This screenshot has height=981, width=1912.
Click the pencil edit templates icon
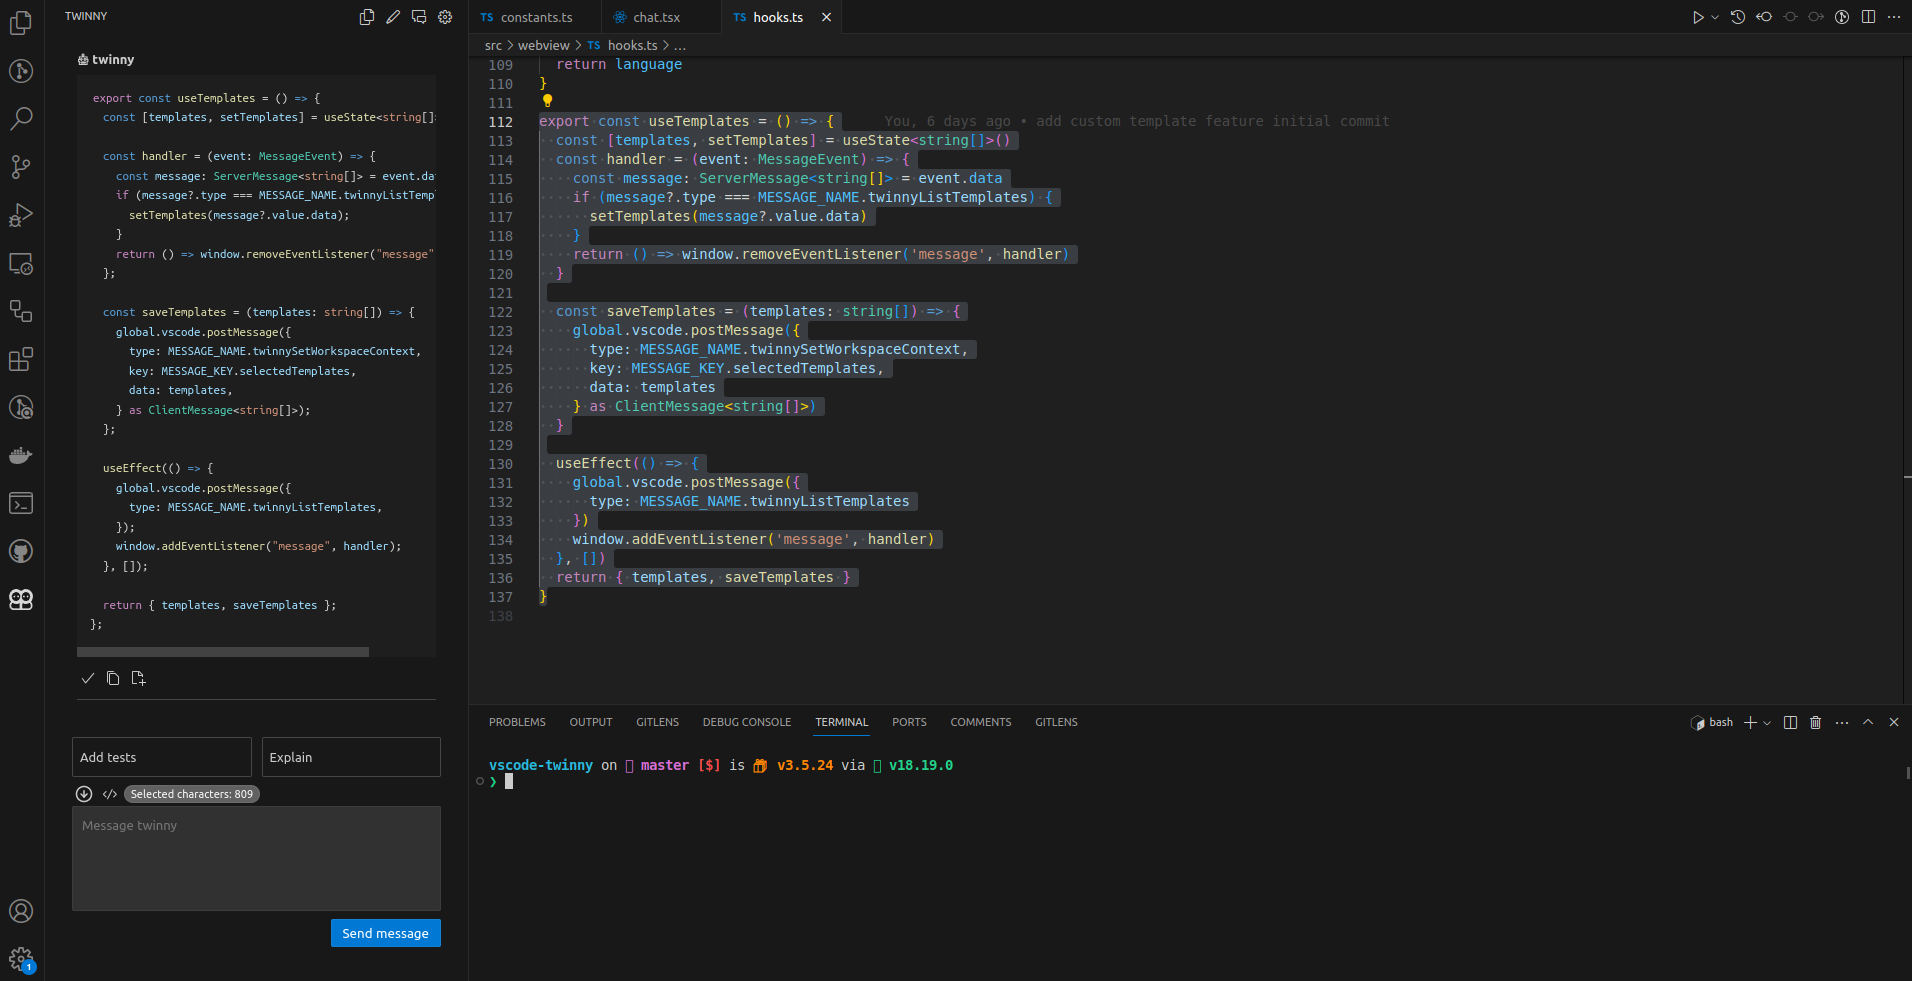coord(393,17)
